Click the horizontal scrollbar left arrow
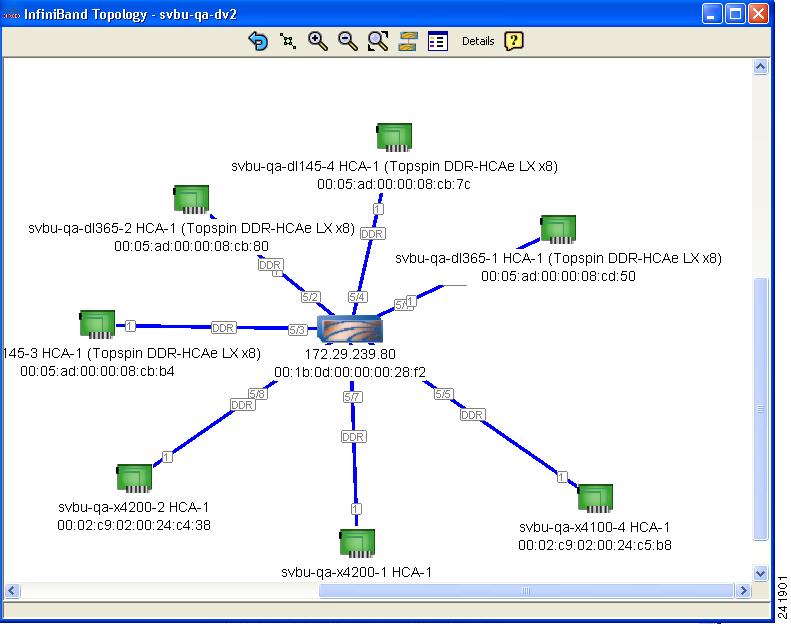Screen dimensions: 791x624 point(12,591)
